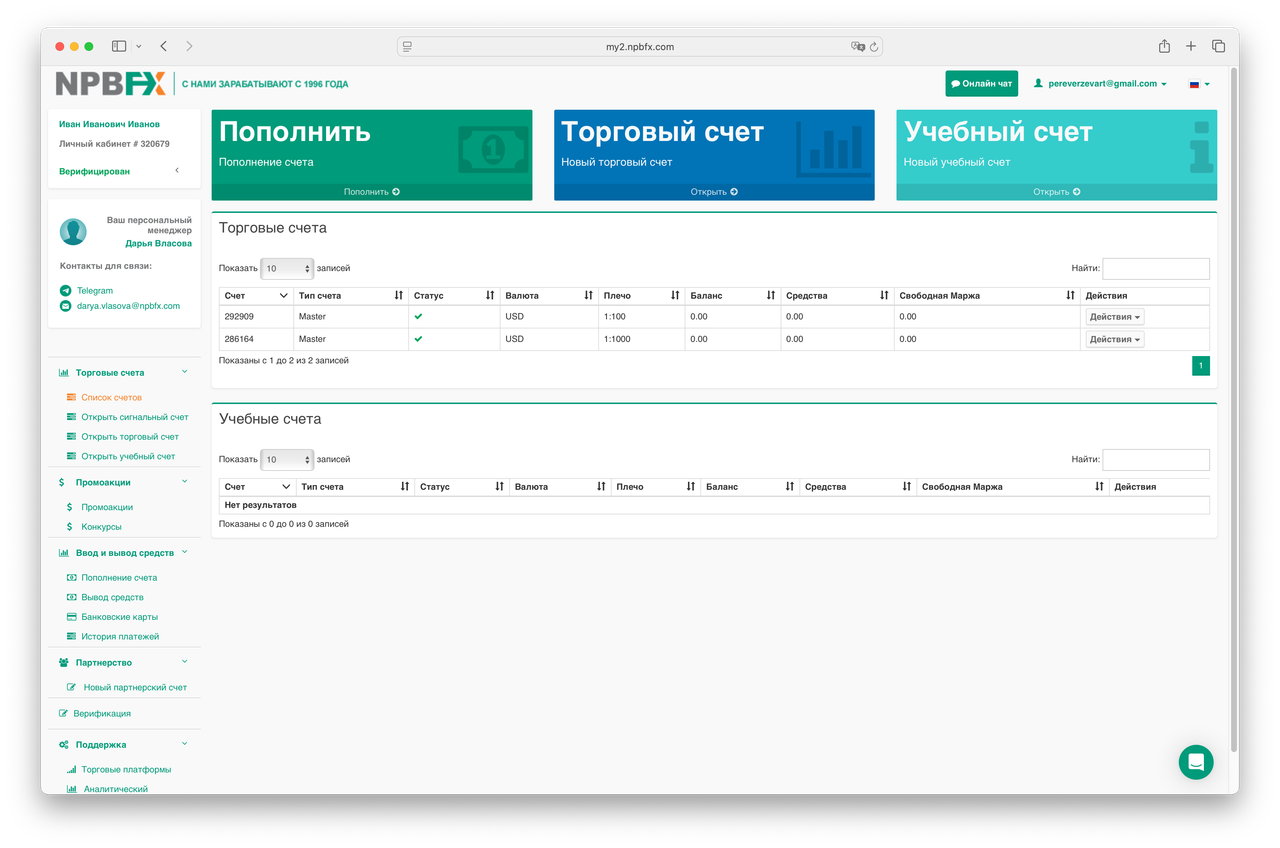Collapse the Ввод и вывод средств section
1280x848 pixels.
184,552
